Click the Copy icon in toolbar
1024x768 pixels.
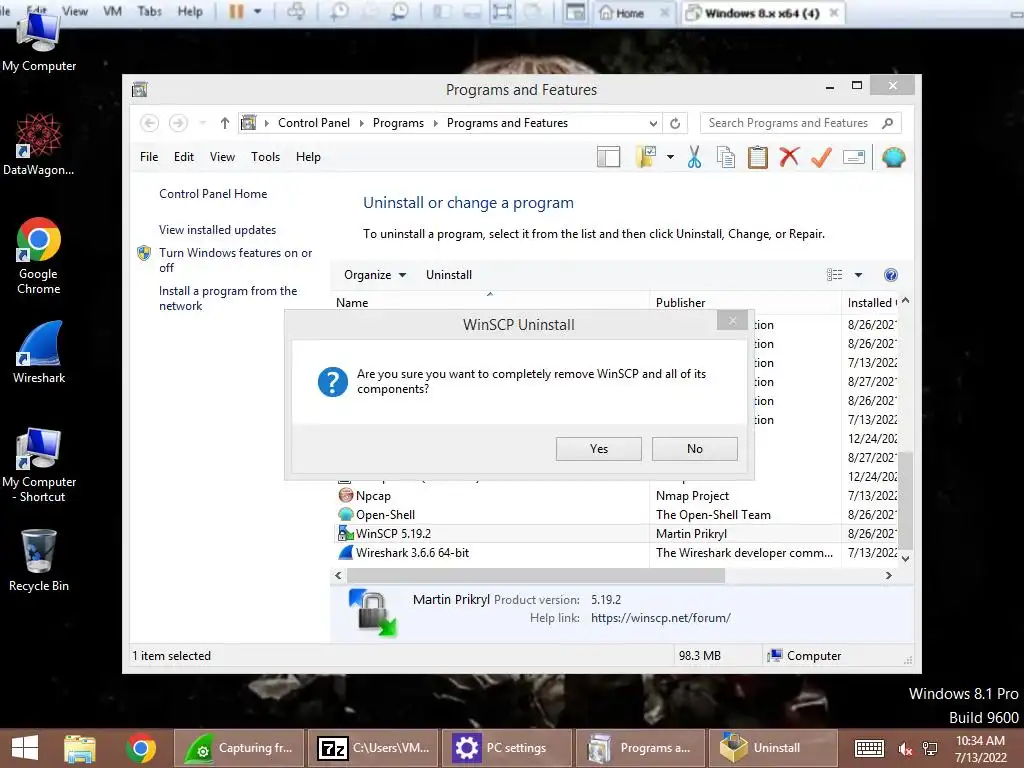click(726, 157)
